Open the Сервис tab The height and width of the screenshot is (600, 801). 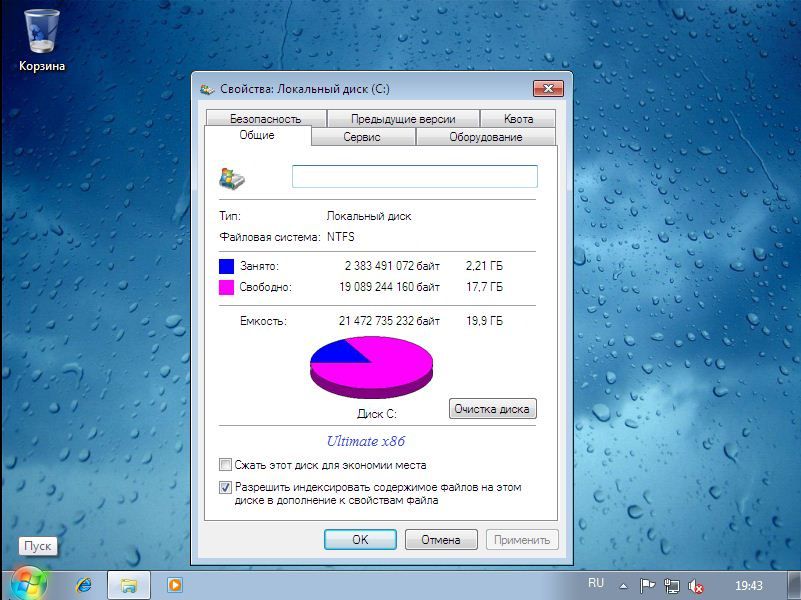[362, 137]
